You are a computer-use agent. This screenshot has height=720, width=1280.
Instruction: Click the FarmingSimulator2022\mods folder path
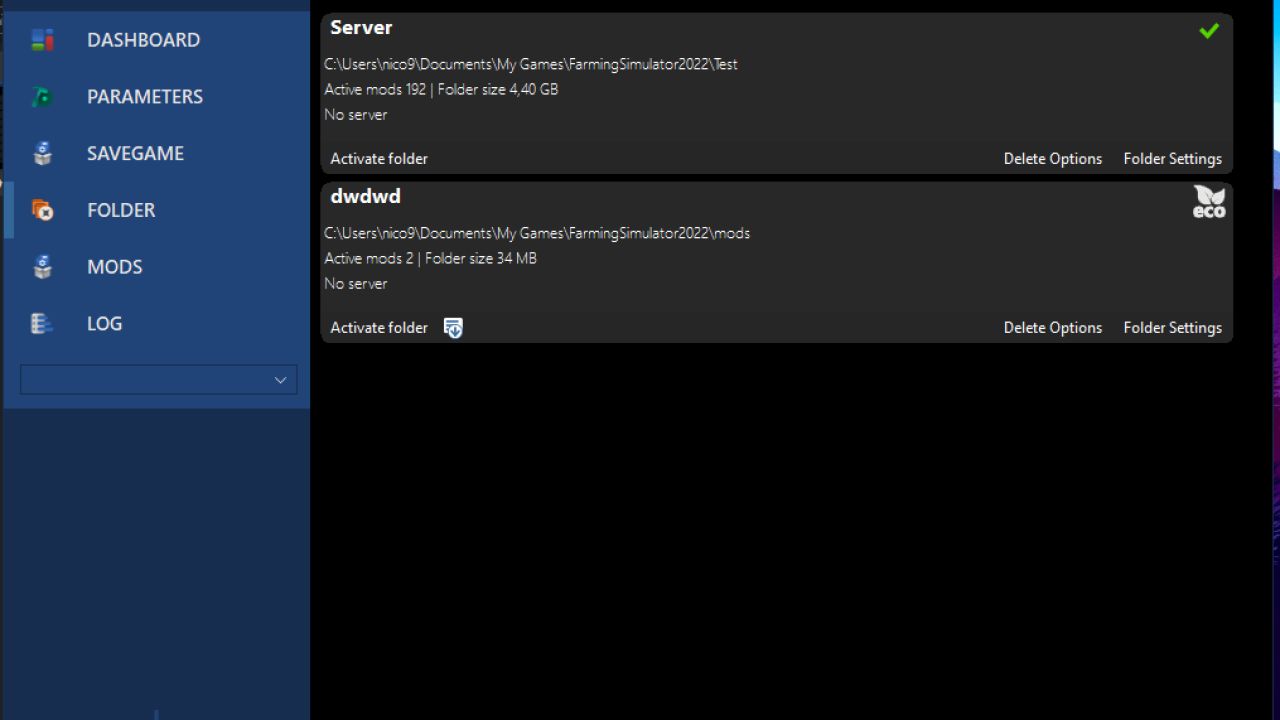[536, 233]
